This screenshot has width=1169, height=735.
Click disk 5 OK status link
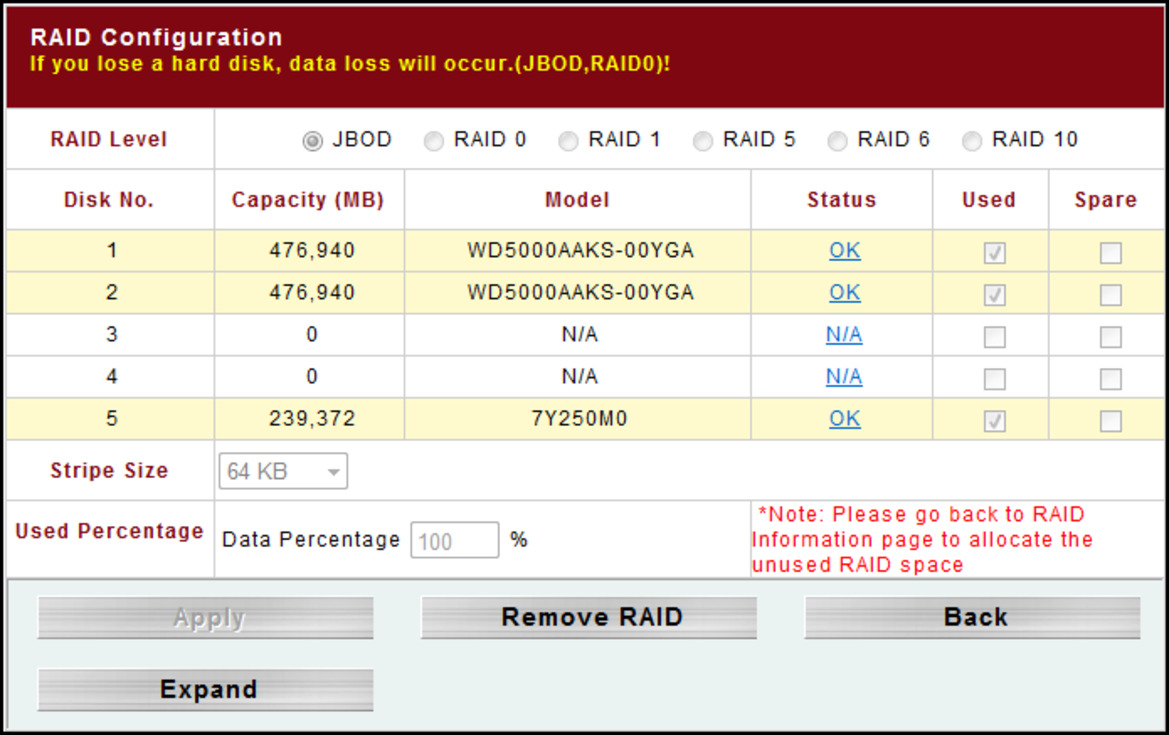(844, 419)
